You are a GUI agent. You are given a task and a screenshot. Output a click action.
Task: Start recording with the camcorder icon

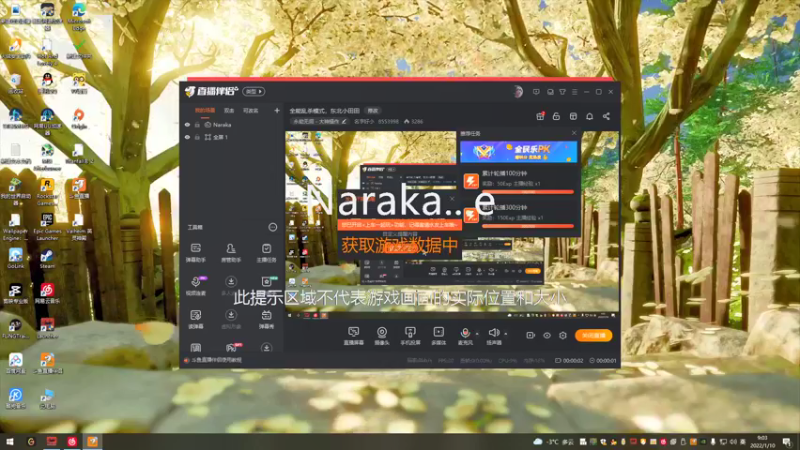click(531, 335)
